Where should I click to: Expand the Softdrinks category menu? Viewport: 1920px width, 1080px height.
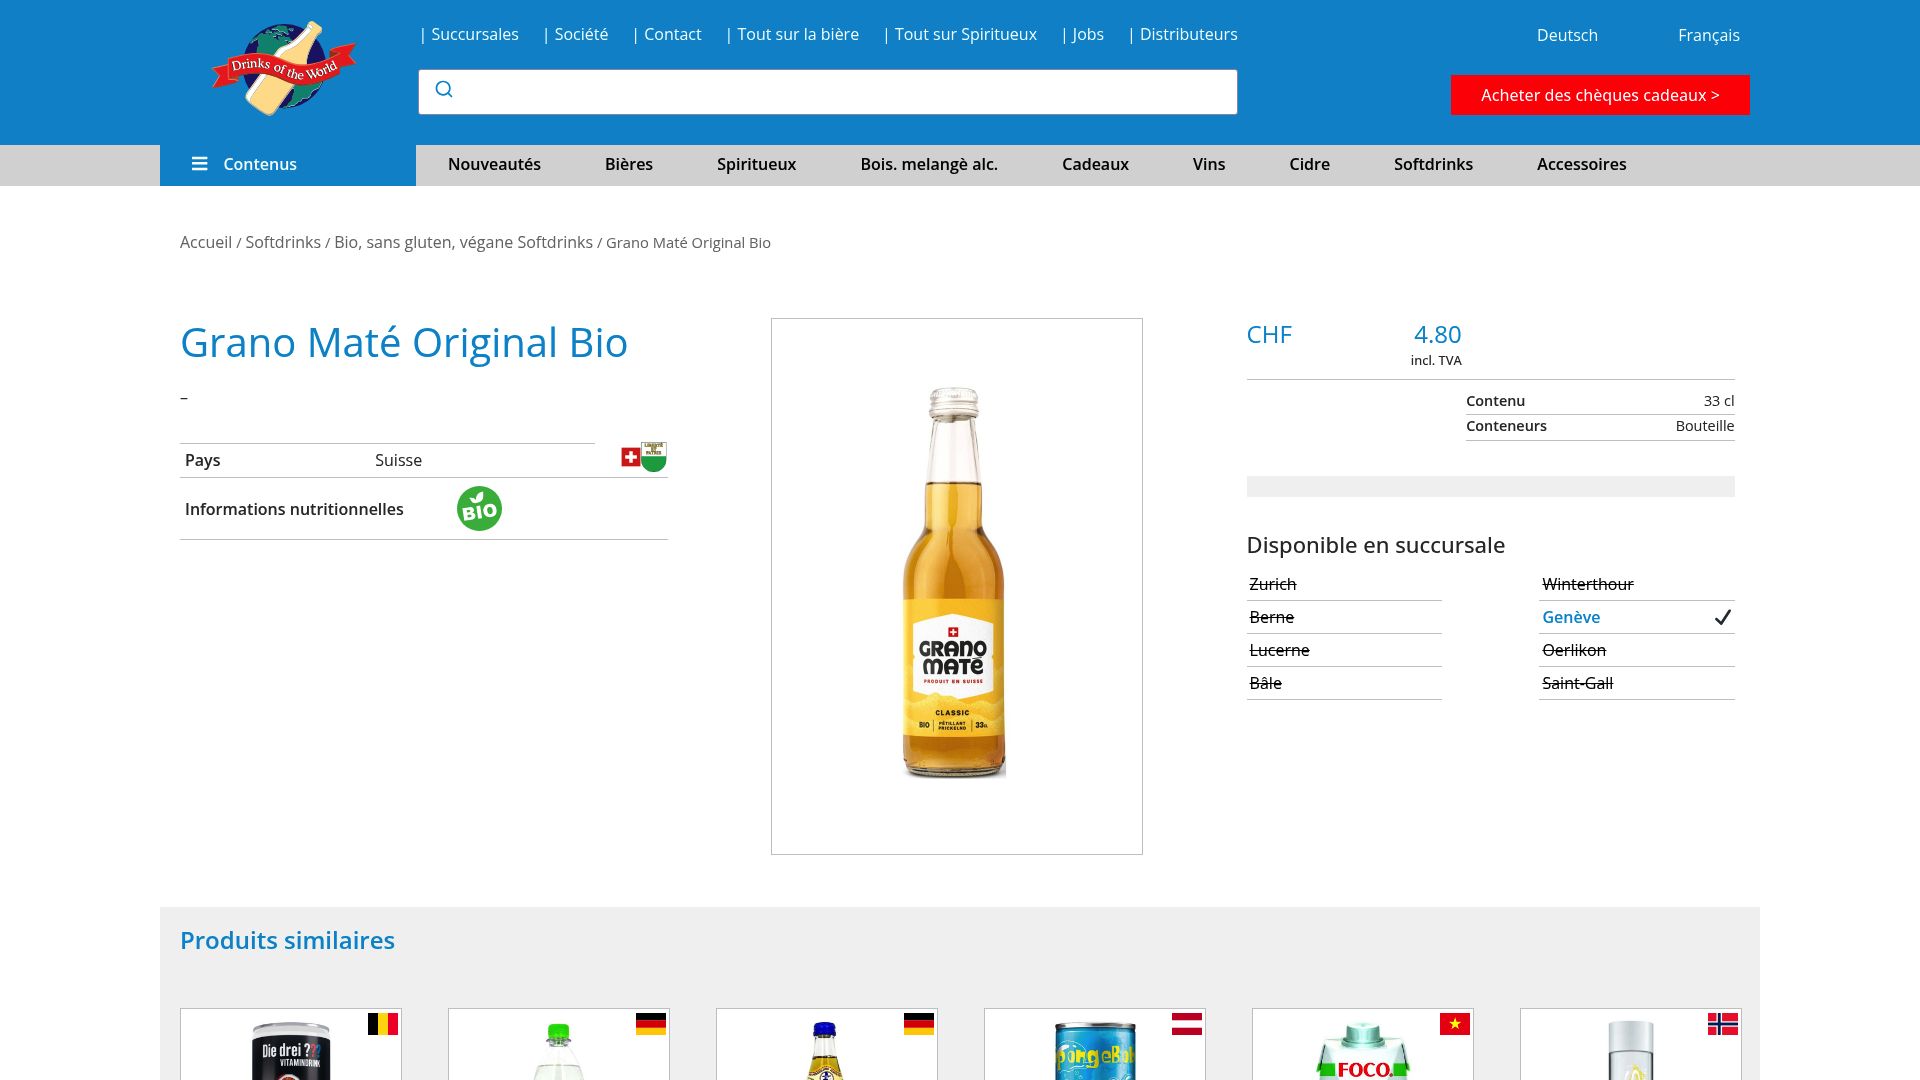(x=1433, y=164)
